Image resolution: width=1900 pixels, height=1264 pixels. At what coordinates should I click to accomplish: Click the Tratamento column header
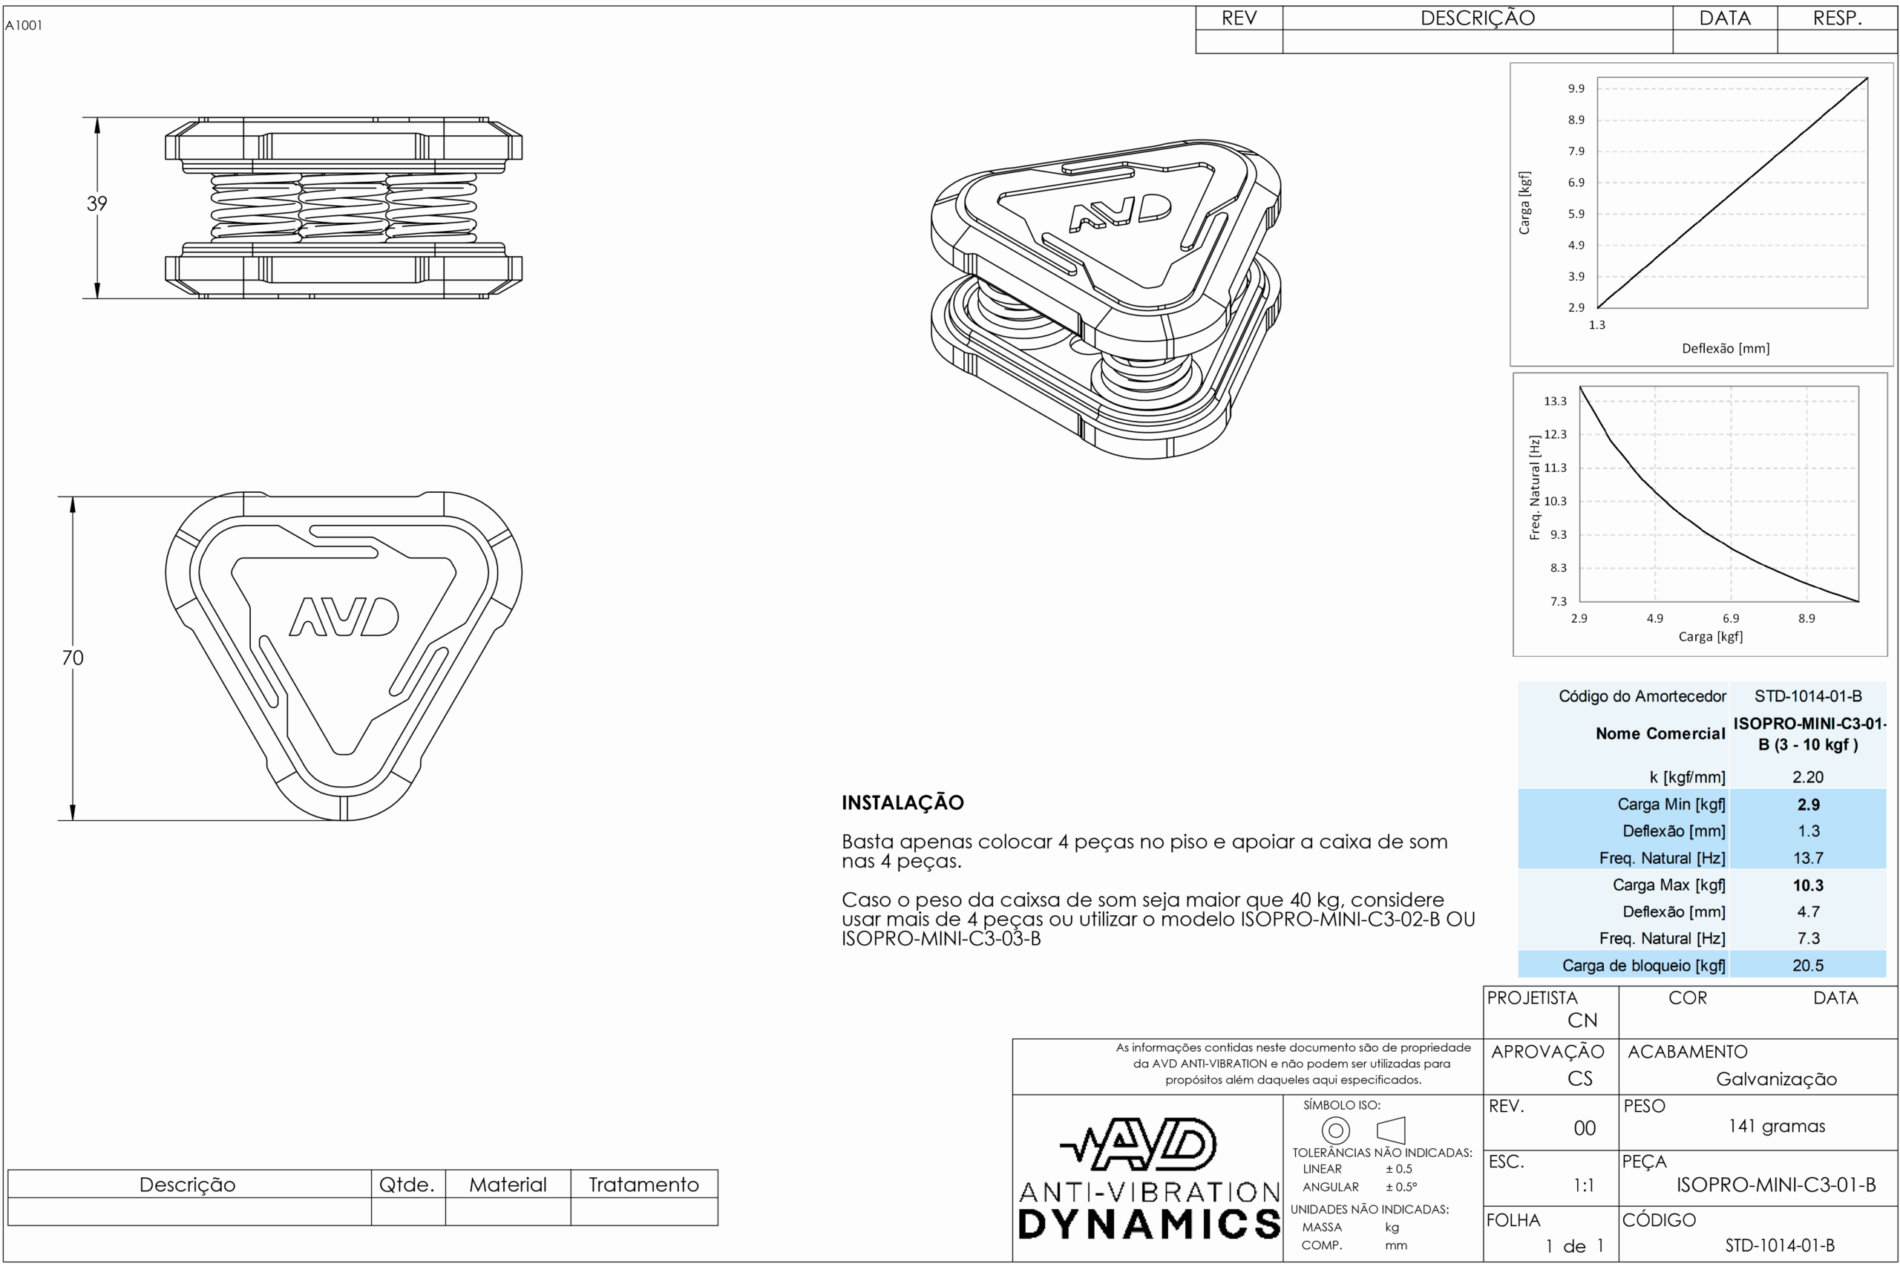(x=643, y=1184)
